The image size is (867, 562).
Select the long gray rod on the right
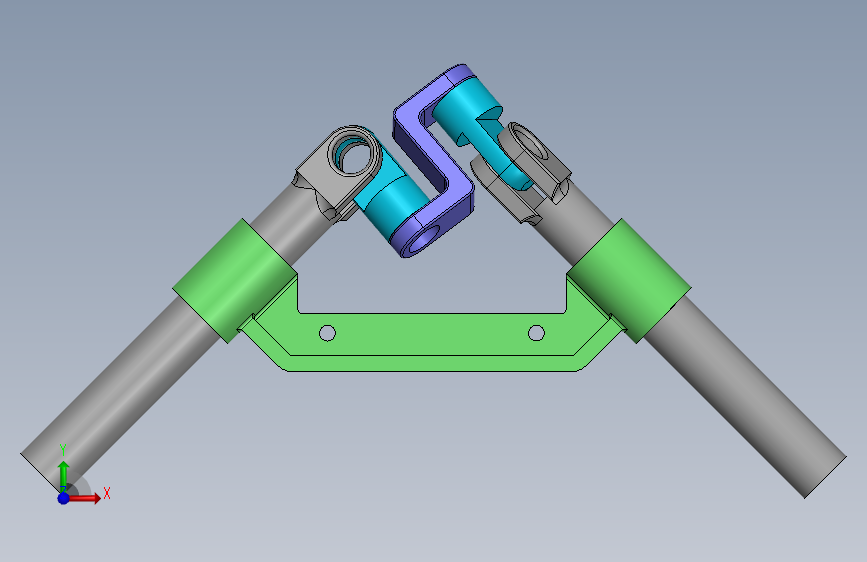[741, 387]
